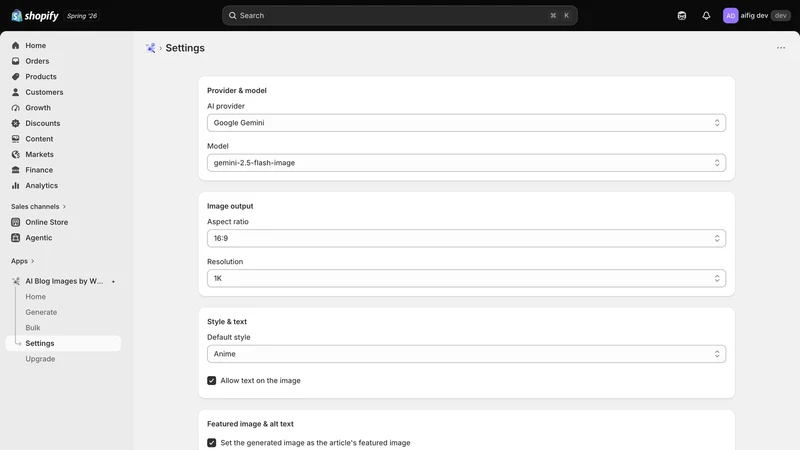Open the Aspect ratio dropdown
800x450 pixels.
click(x=466, y=238)
